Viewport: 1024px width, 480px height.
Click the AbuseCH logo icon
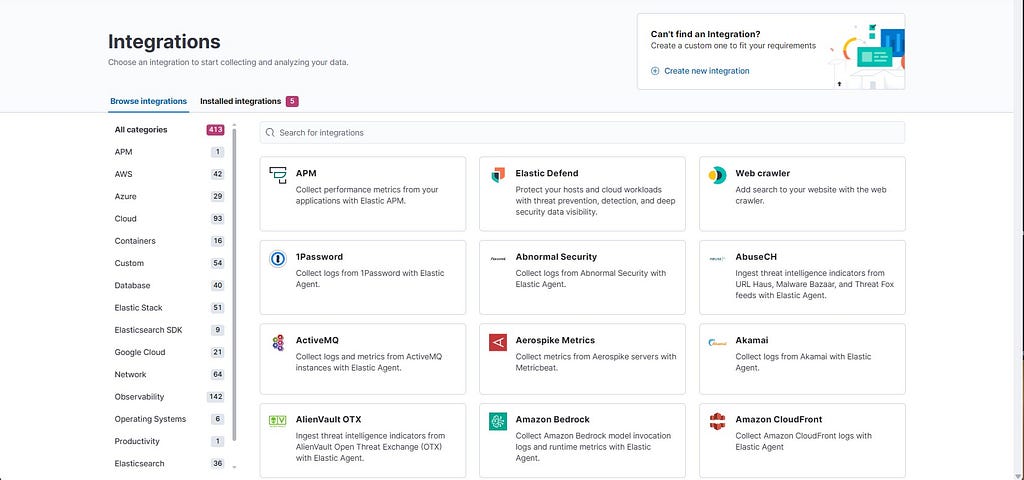click(x=717, y=259)
